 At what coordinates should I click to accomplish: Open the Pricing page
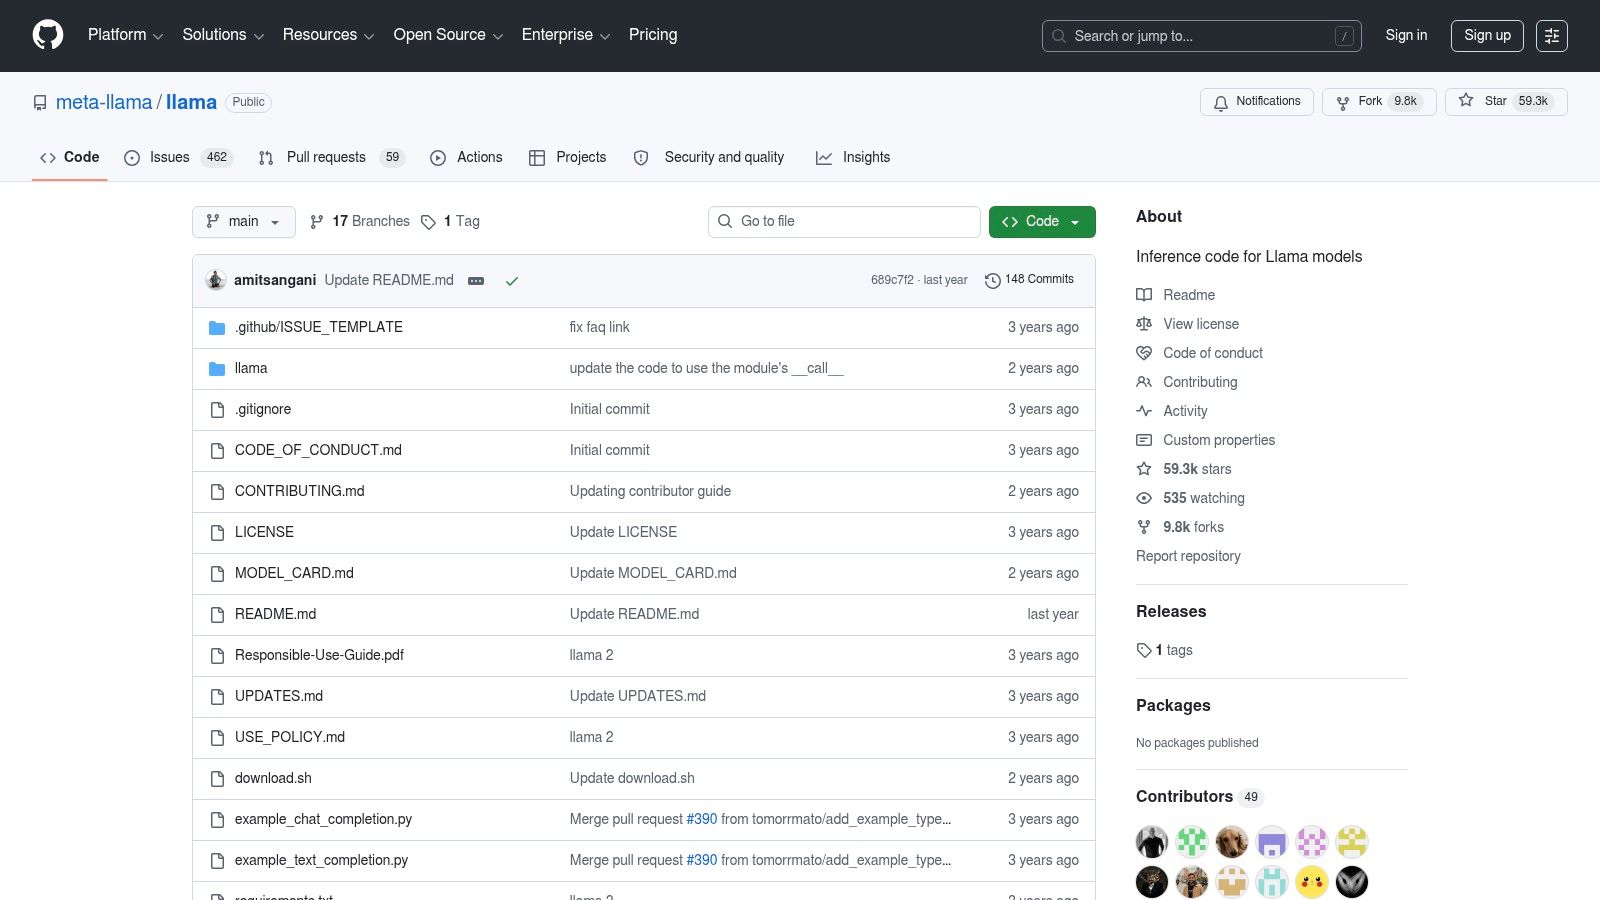pos(653,35)
